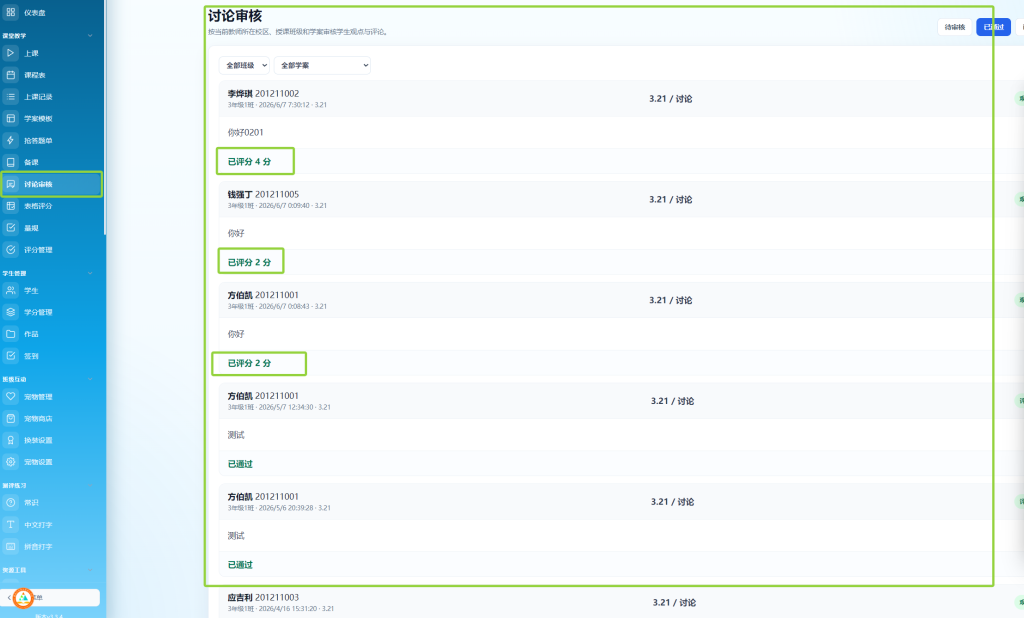Open the 上课记录 list icon
The height and width of the screenshot is (618, 1024).
(x=10, y=97)
